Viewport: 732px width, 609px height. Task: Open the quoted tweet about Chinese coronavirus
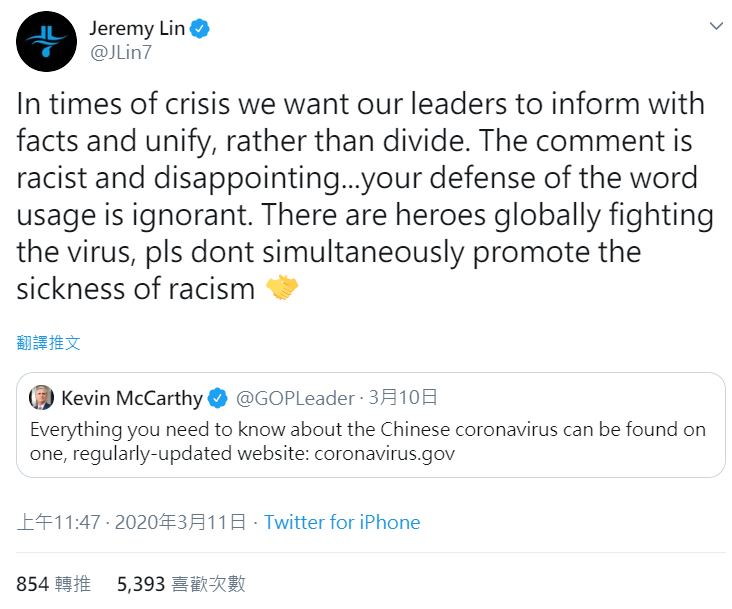coord(371,425)
